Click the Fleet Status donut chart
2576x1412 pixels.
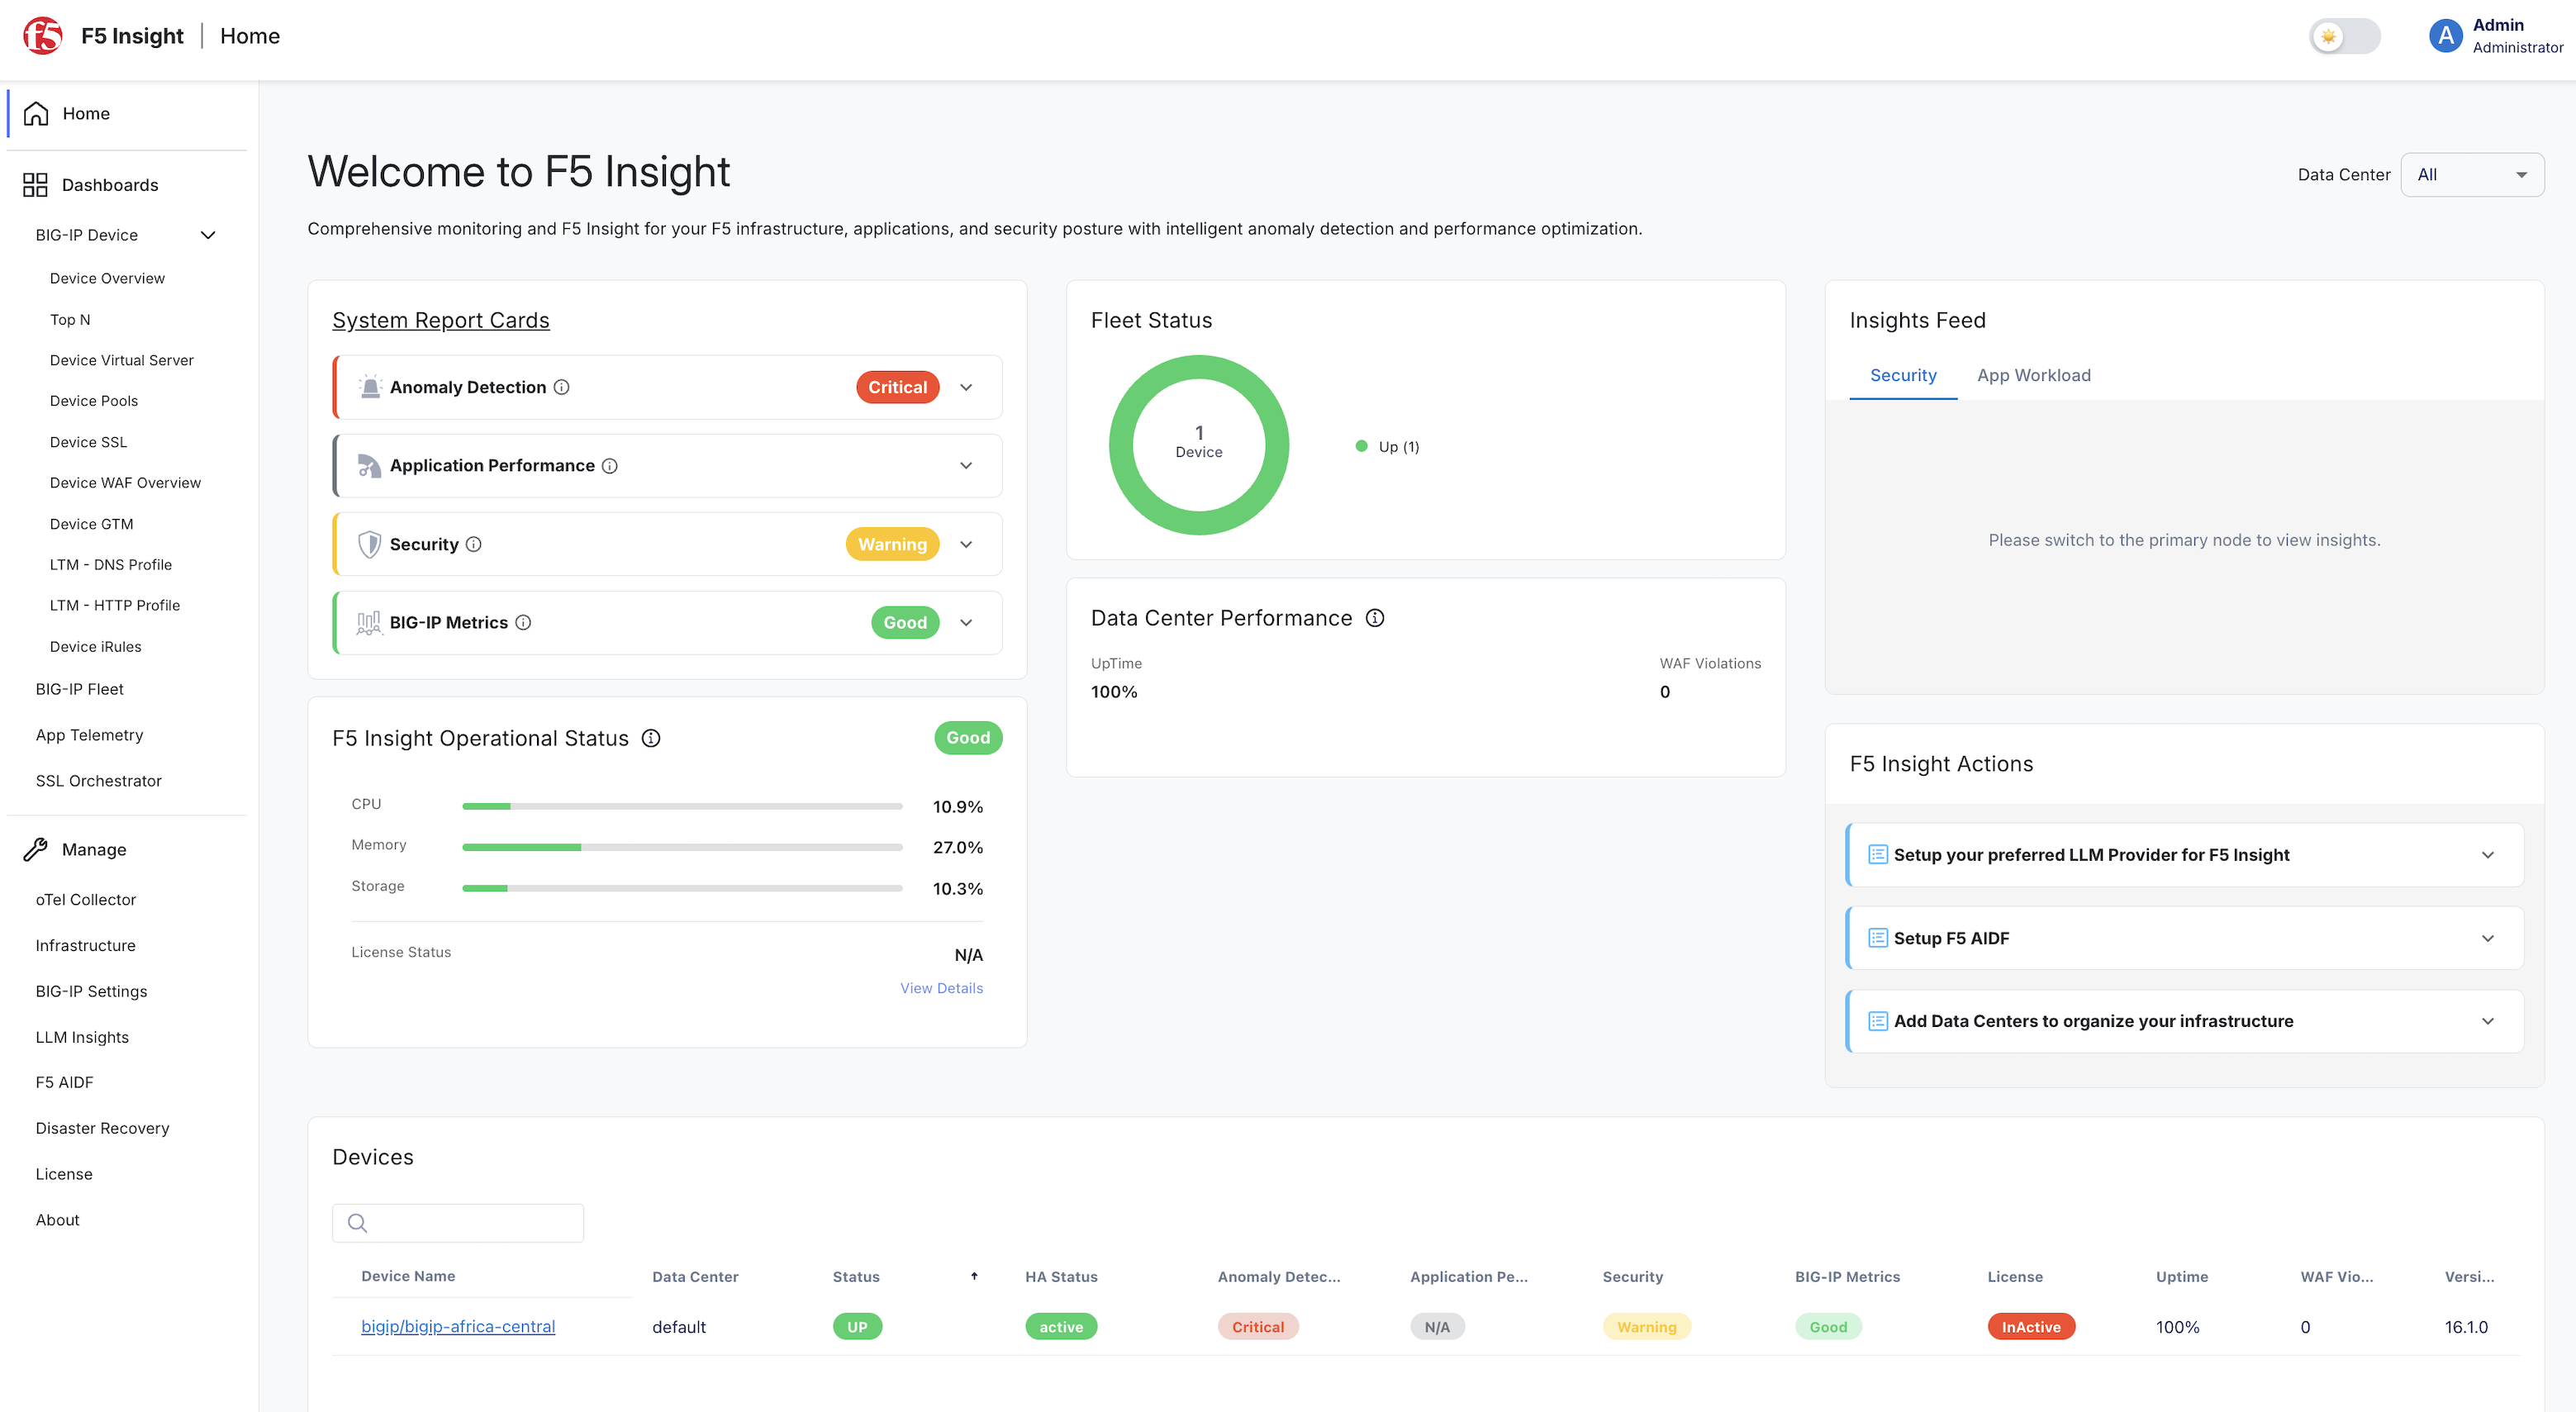coord(1199,445)
